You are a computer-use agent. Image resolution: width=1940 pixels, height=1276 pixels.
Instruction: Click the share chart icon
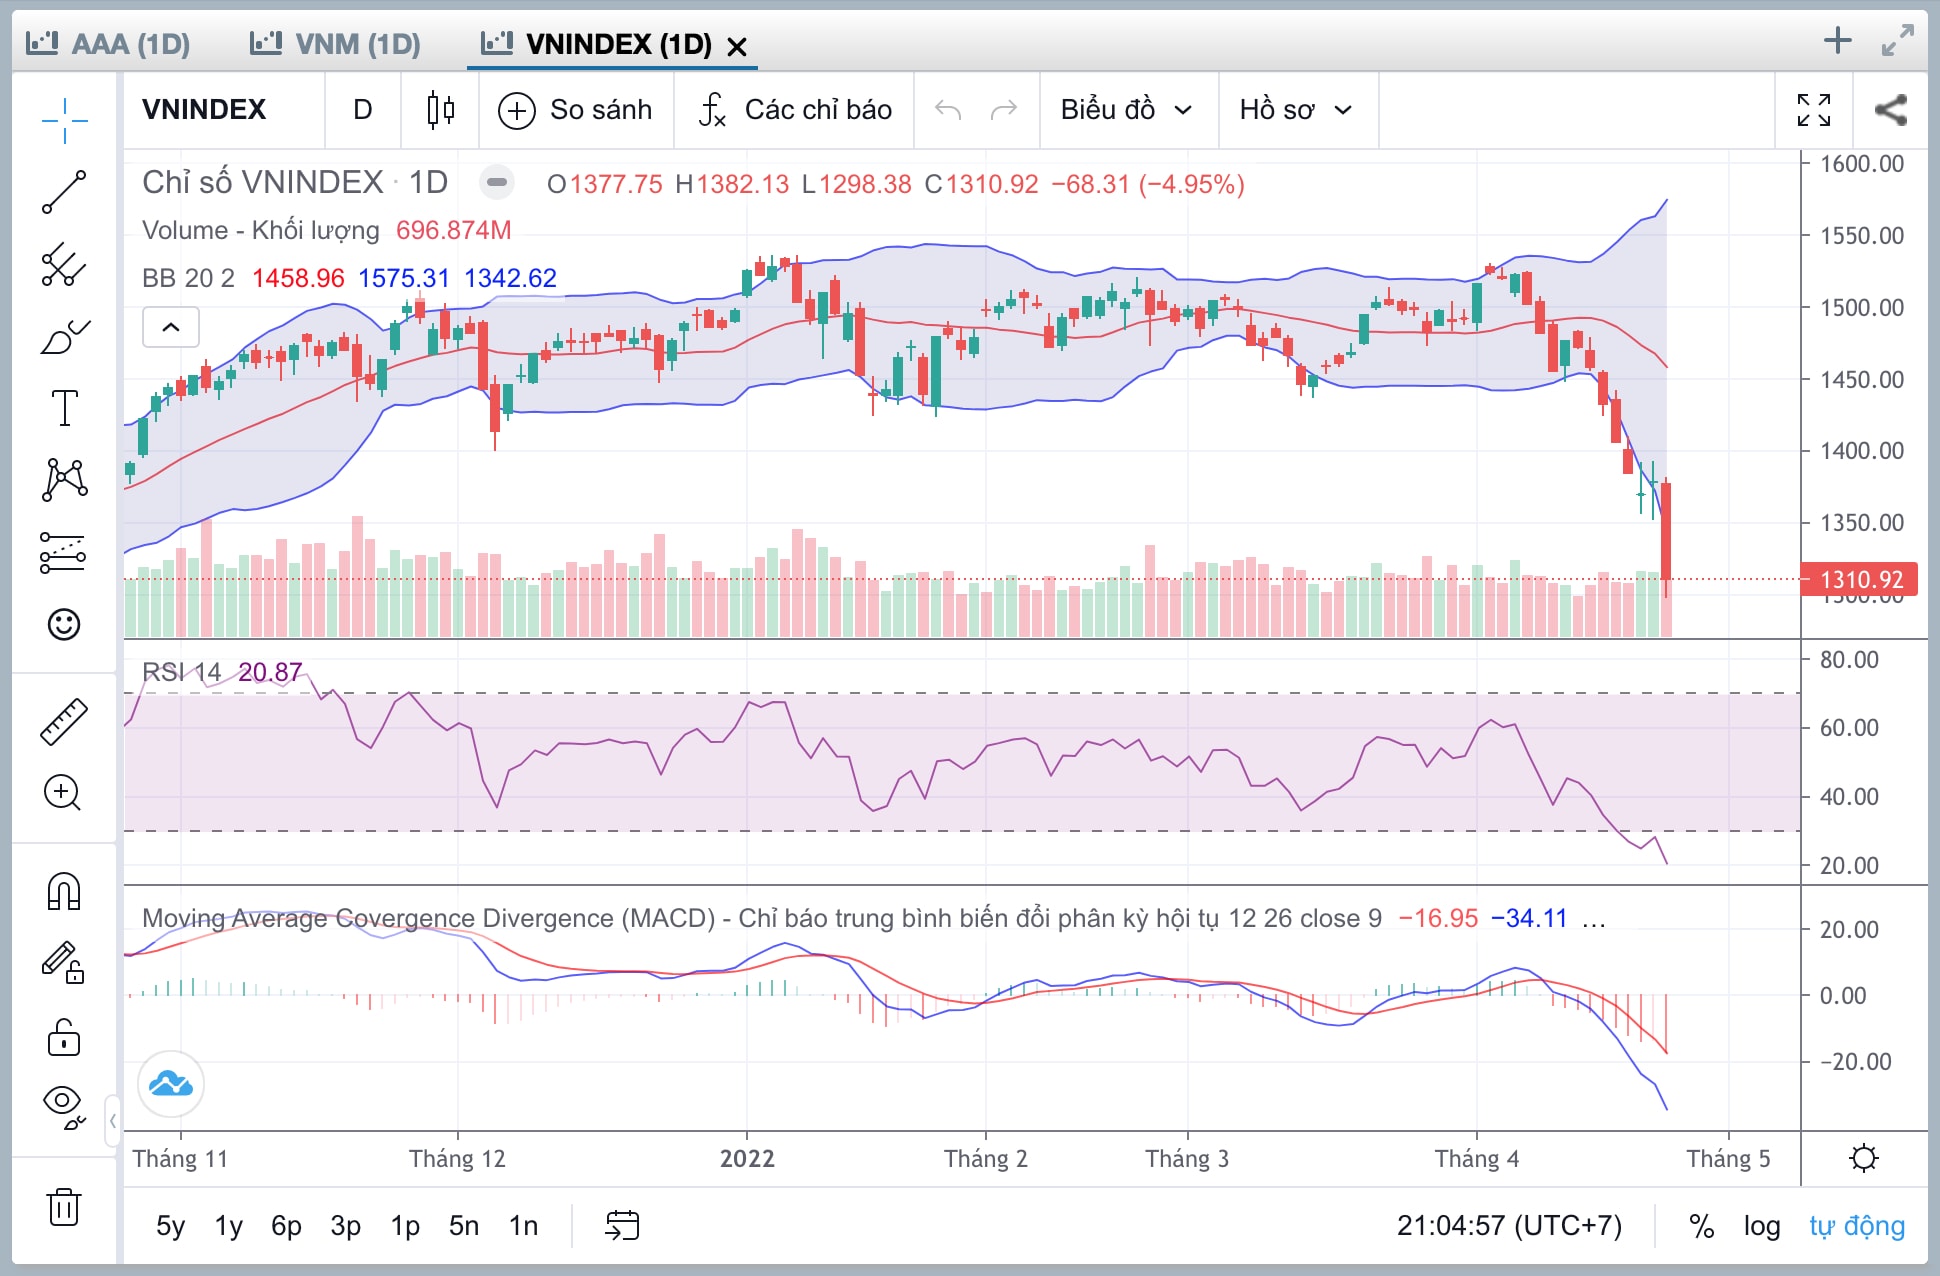pos(1890,110)
